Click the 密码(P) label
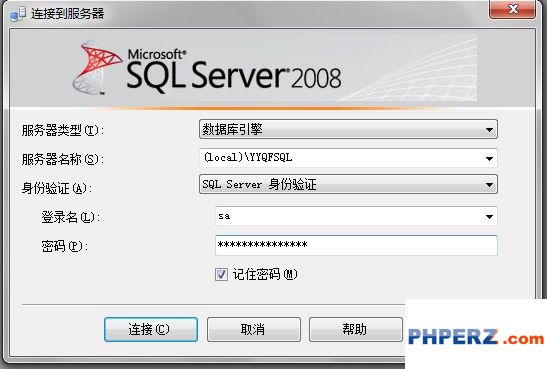Image resolution: width=547 pixels, height=369 pixels. pyautogui.click(x=65, y=246)
